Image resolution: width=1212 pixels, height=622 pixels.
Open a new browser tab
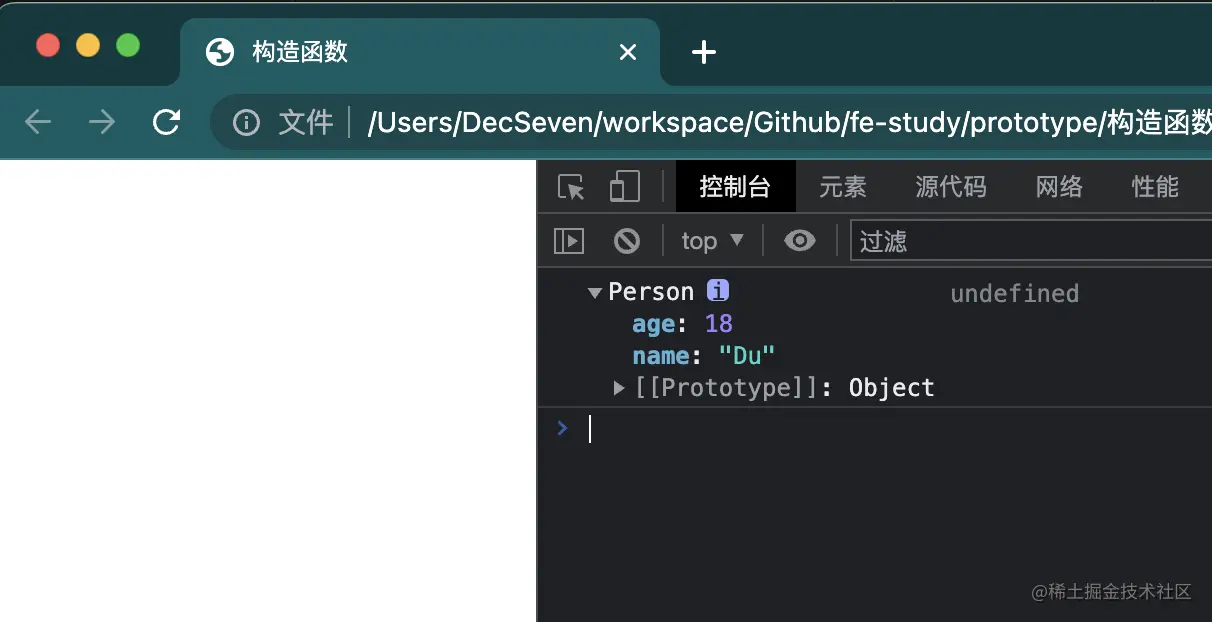(704, 52)
